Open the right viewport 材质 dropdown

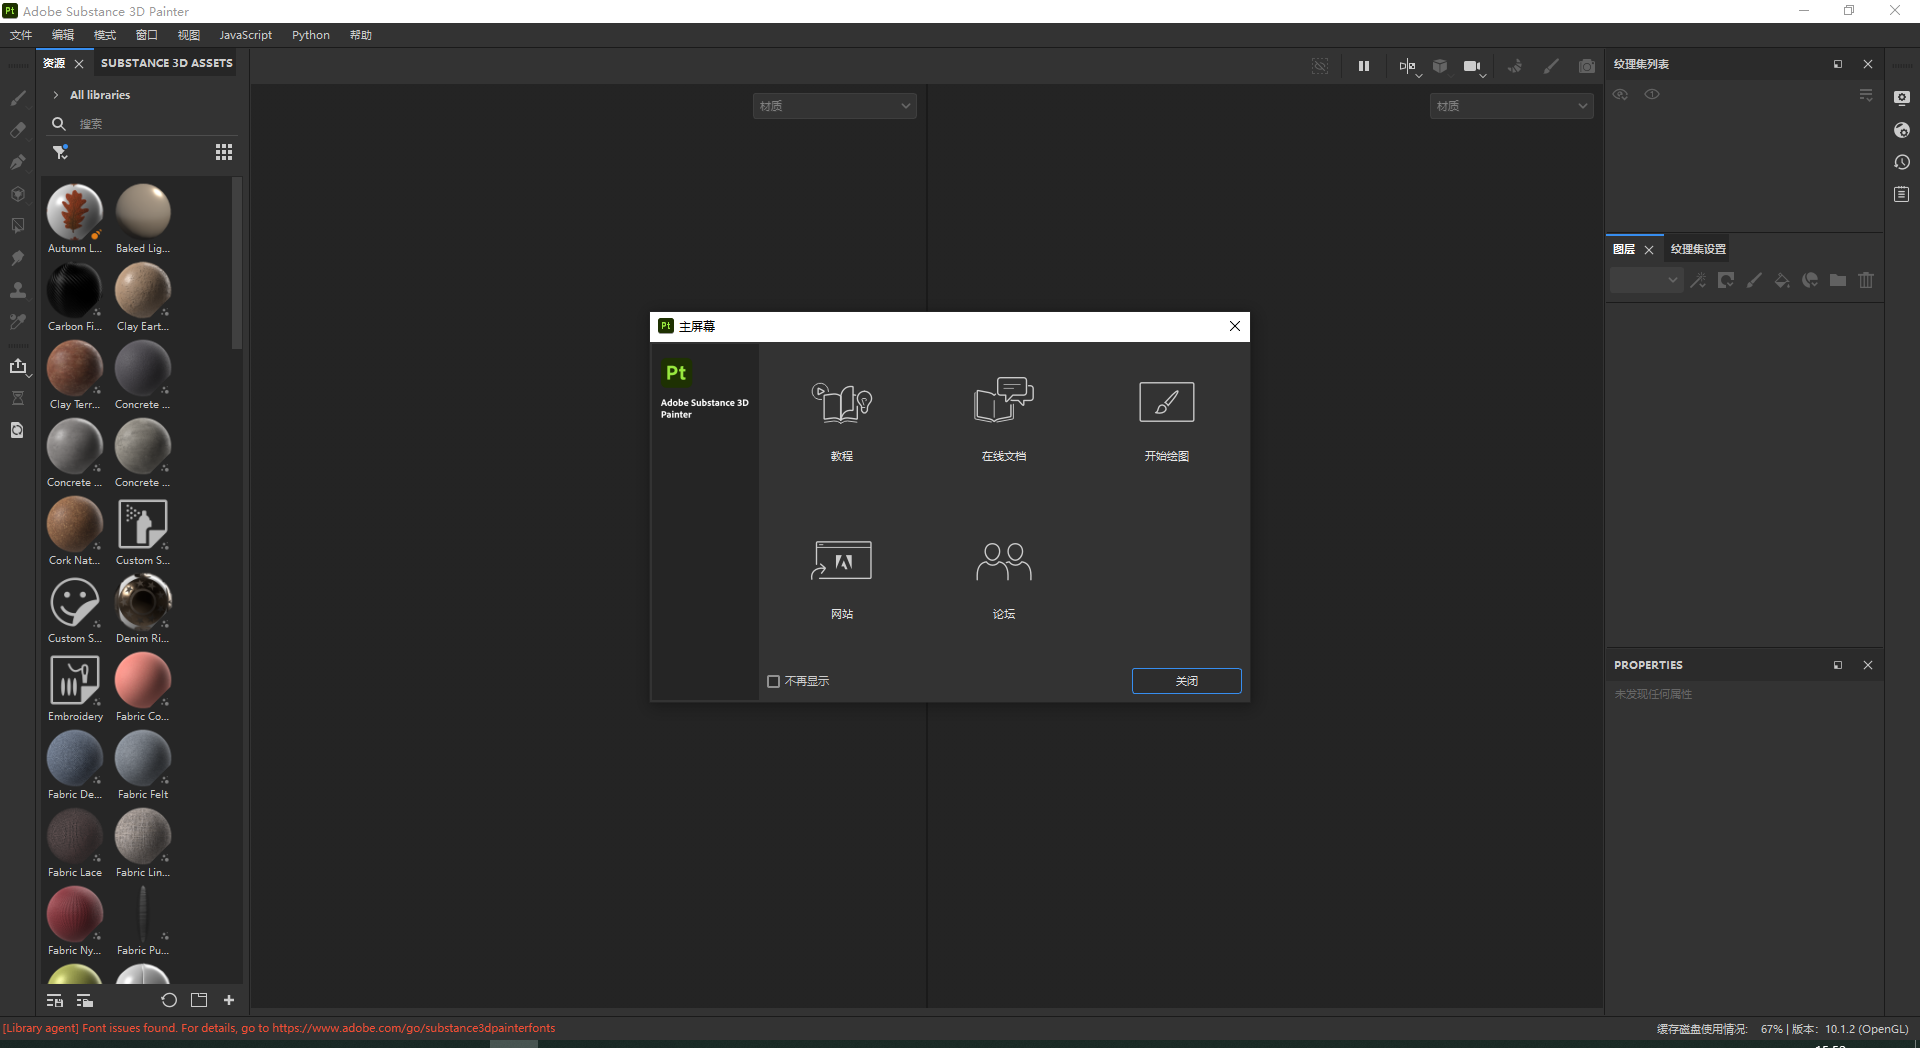(x=1511, y=106)
